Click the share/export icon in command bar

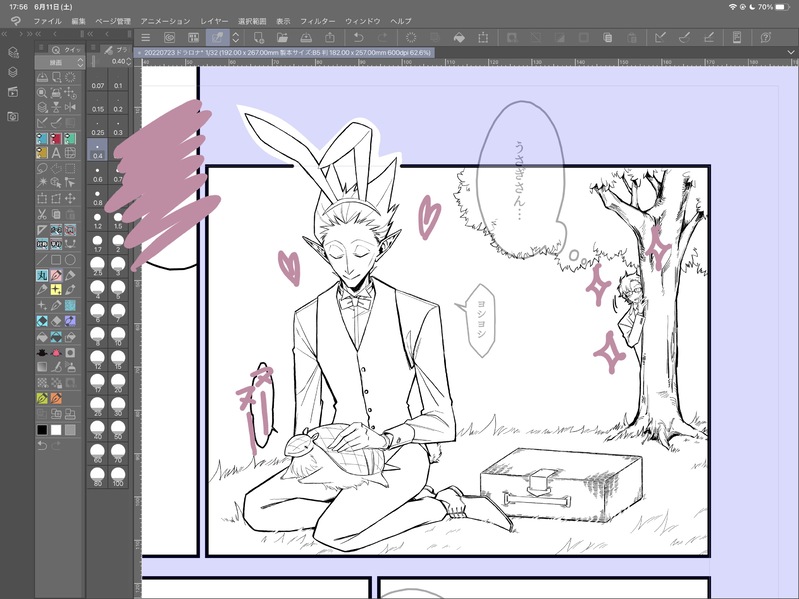pos(330,37)
